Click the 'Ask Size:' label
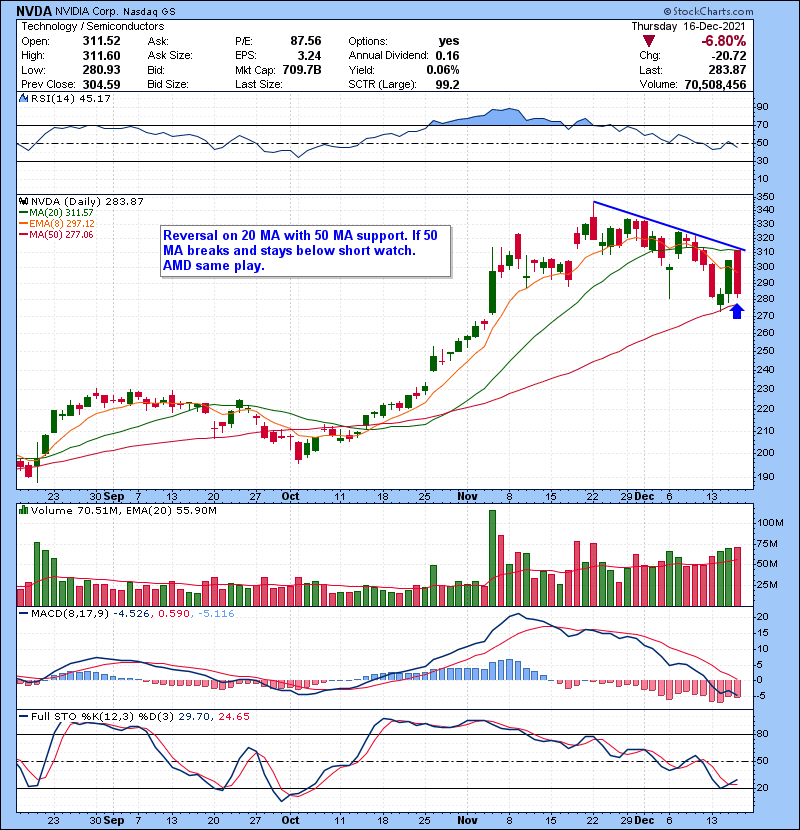Screen dimensions: 800x830 pyautogui.click(x=170, y=56)
